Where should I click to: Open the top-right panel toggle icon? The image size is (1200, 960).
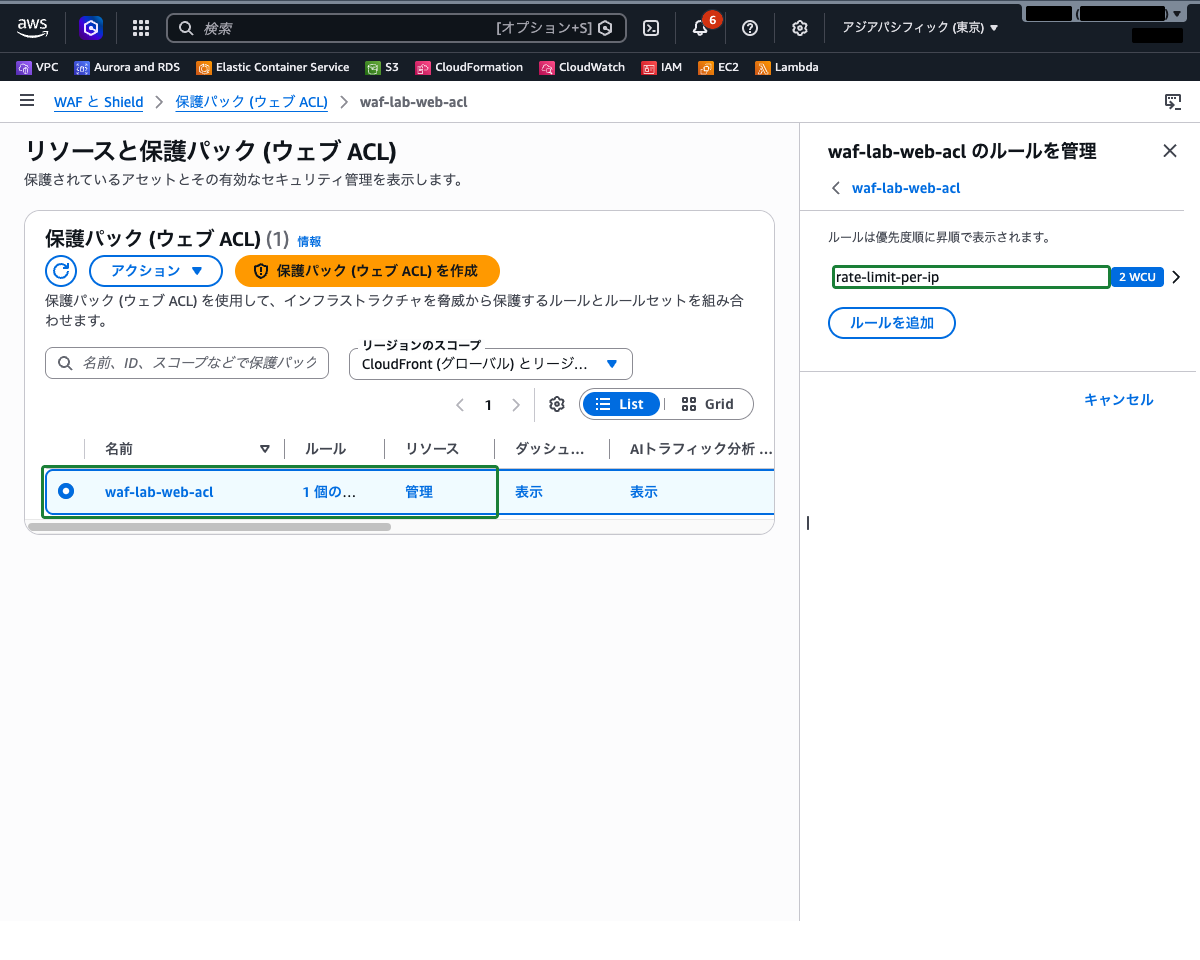1173,102
